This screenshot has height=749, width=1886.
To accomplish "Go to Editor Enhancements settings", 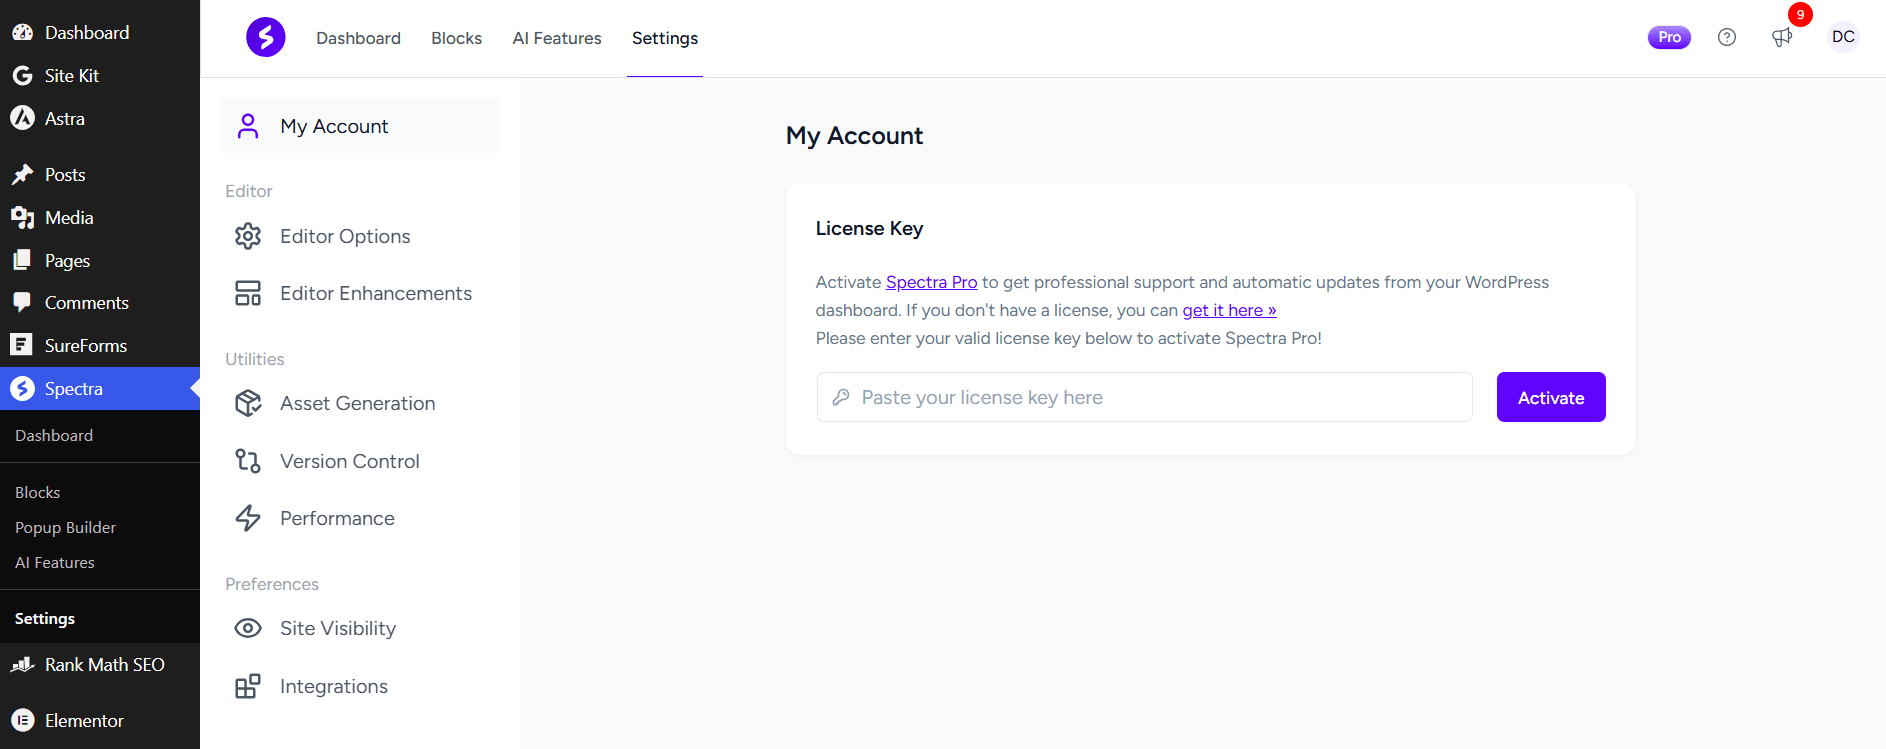I will coord(375,293).
